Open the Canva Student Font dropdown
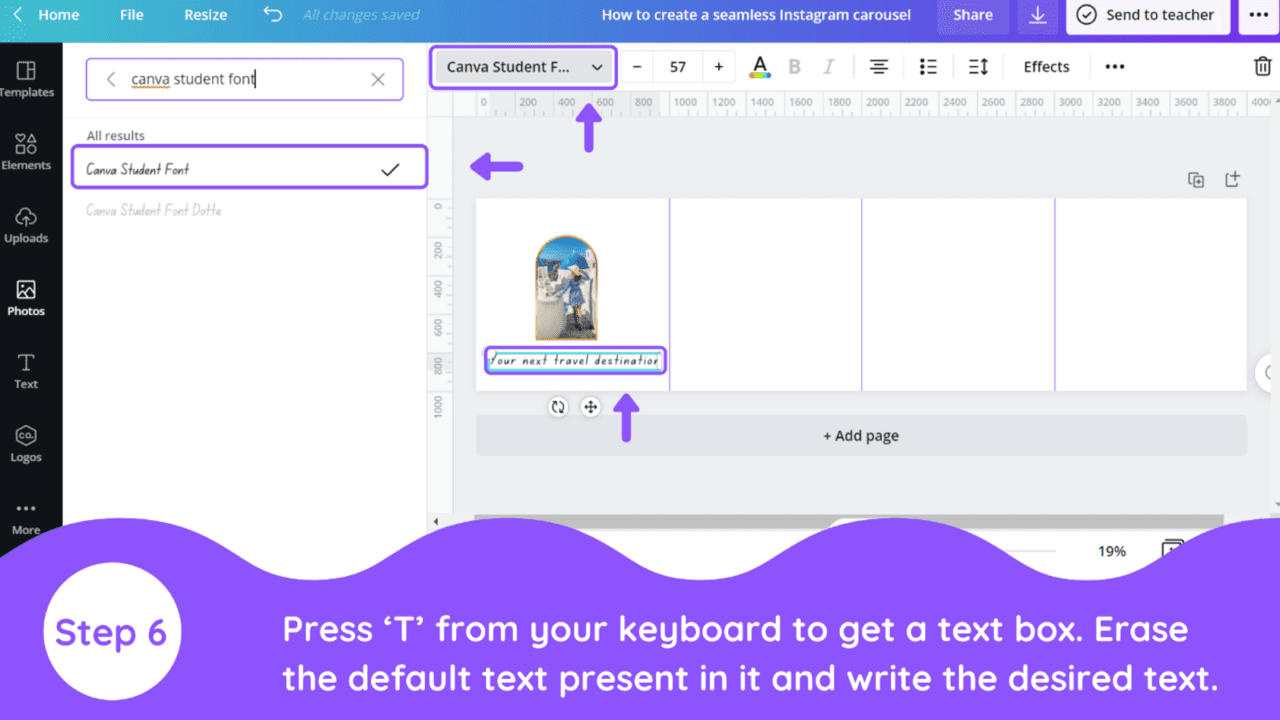This screenshot has height=720, width=1280. pos(524,67)
